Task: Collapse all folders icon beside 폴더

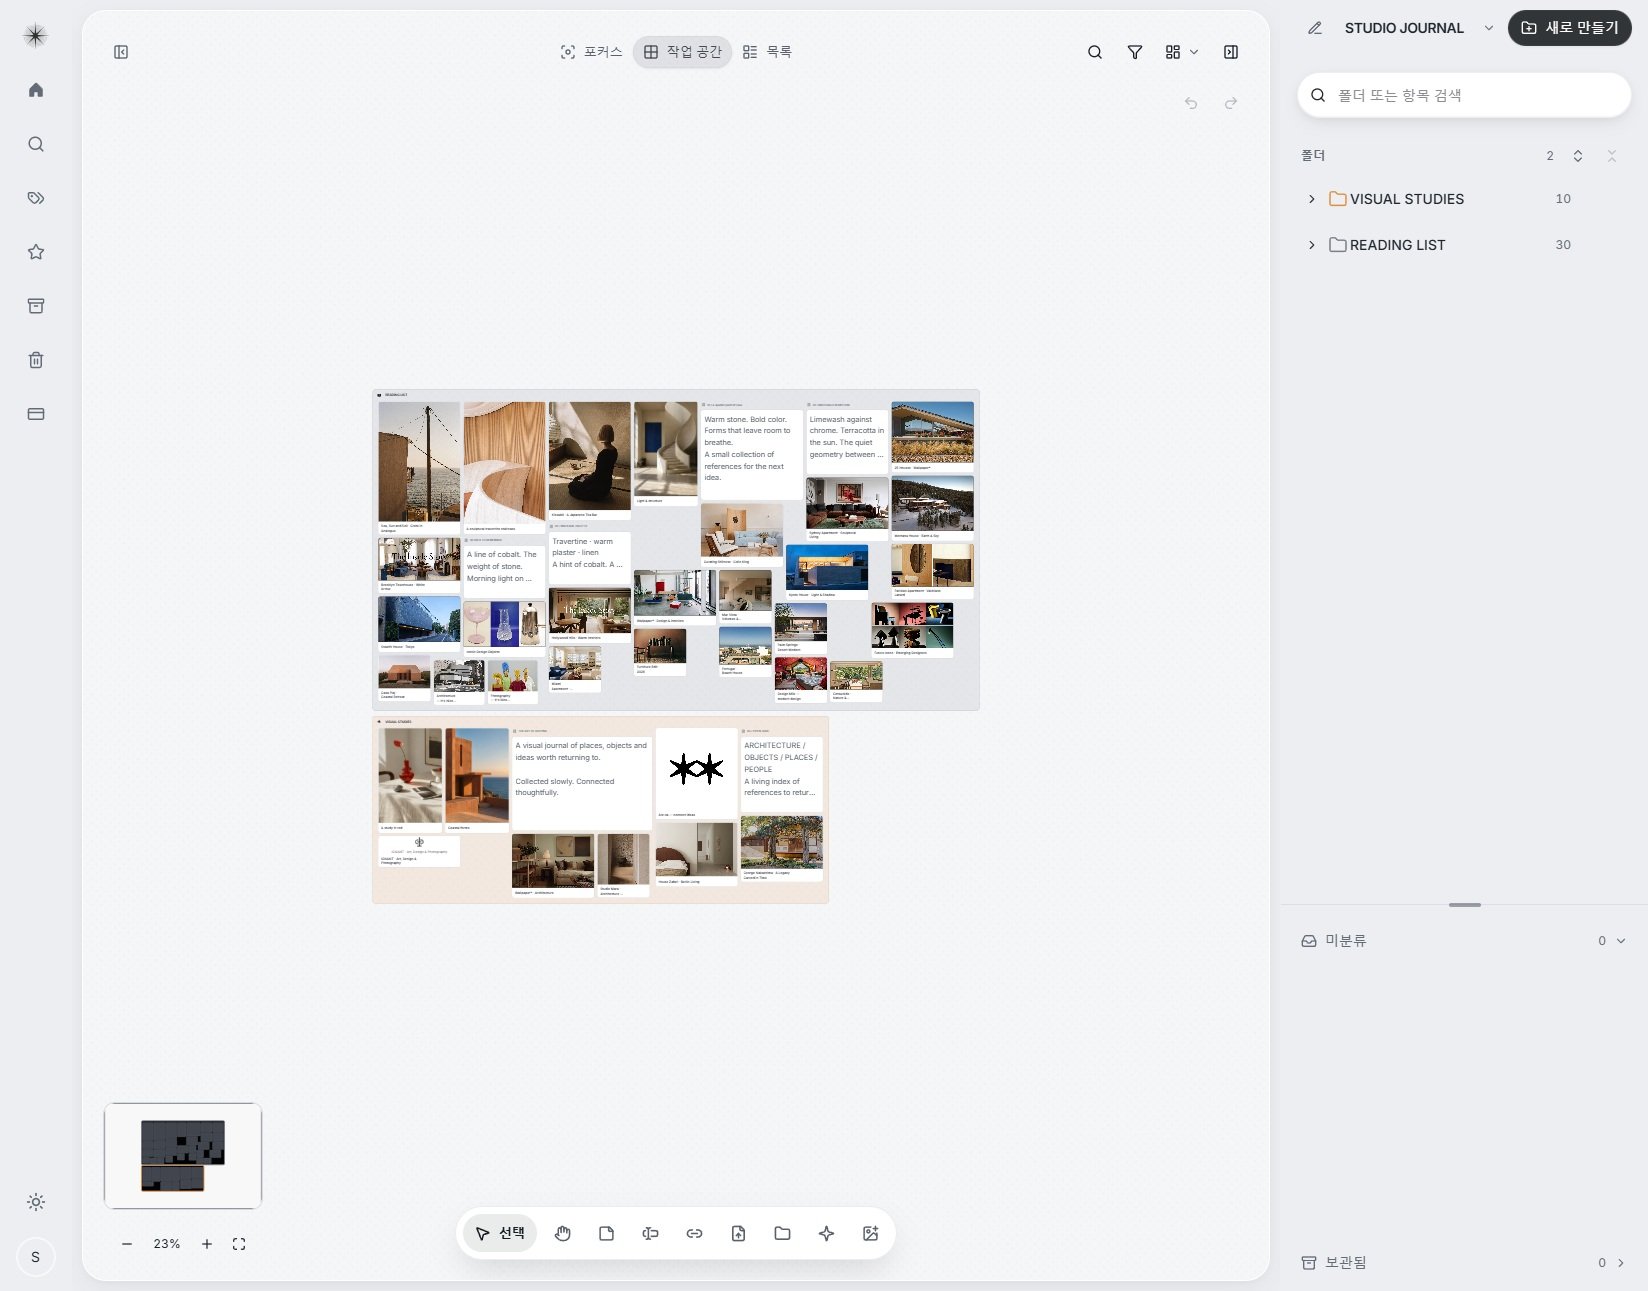Action: (1612, 156)
